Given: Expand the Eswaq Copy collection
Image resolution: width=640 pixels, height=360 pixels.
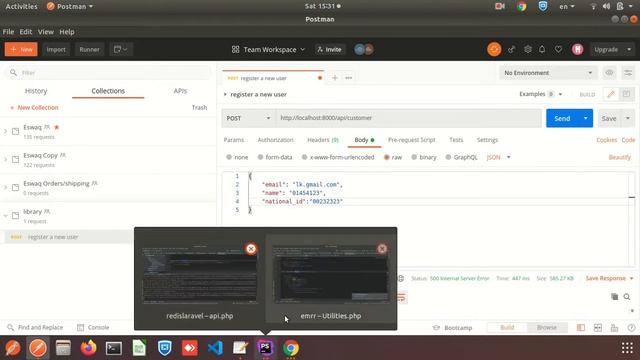Looking at the screenshot, I should pos(6,160).
